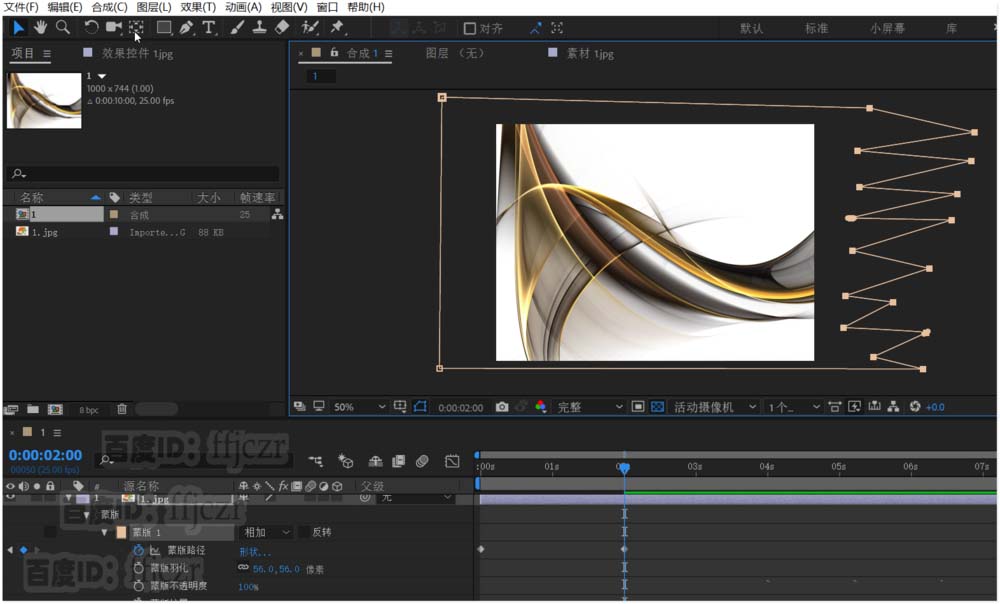The height and width of the screenshot is (604, 1000).
Task: Select the Rectangle shape tool
Action: [x=164, y=27]
